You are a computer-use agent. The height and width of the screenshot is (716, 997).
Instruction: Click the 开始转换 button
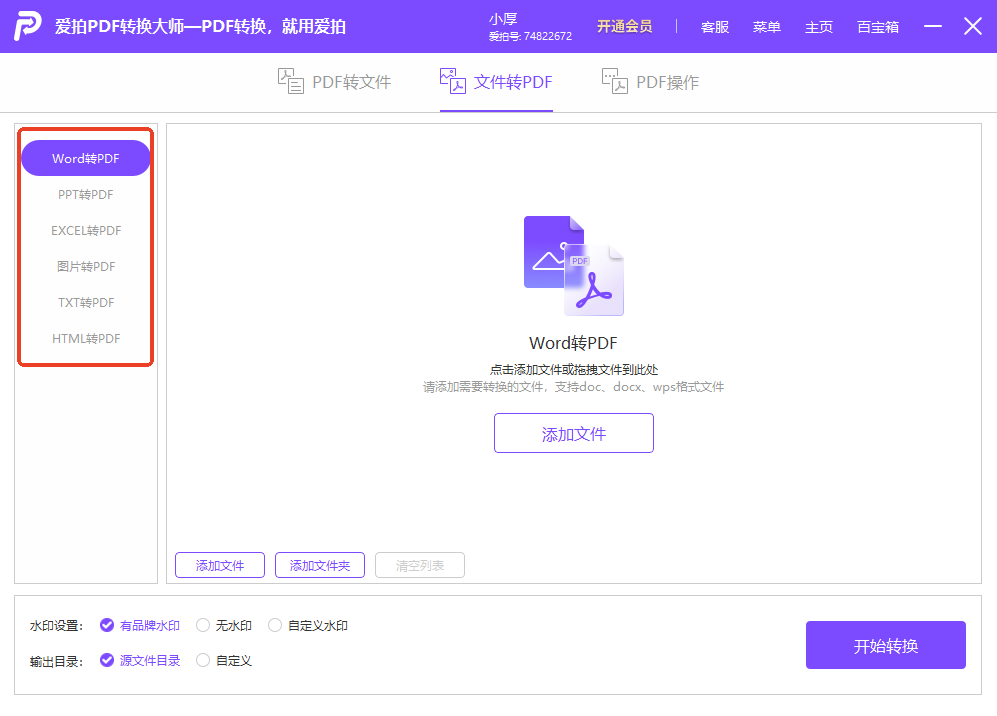(886, 645)
